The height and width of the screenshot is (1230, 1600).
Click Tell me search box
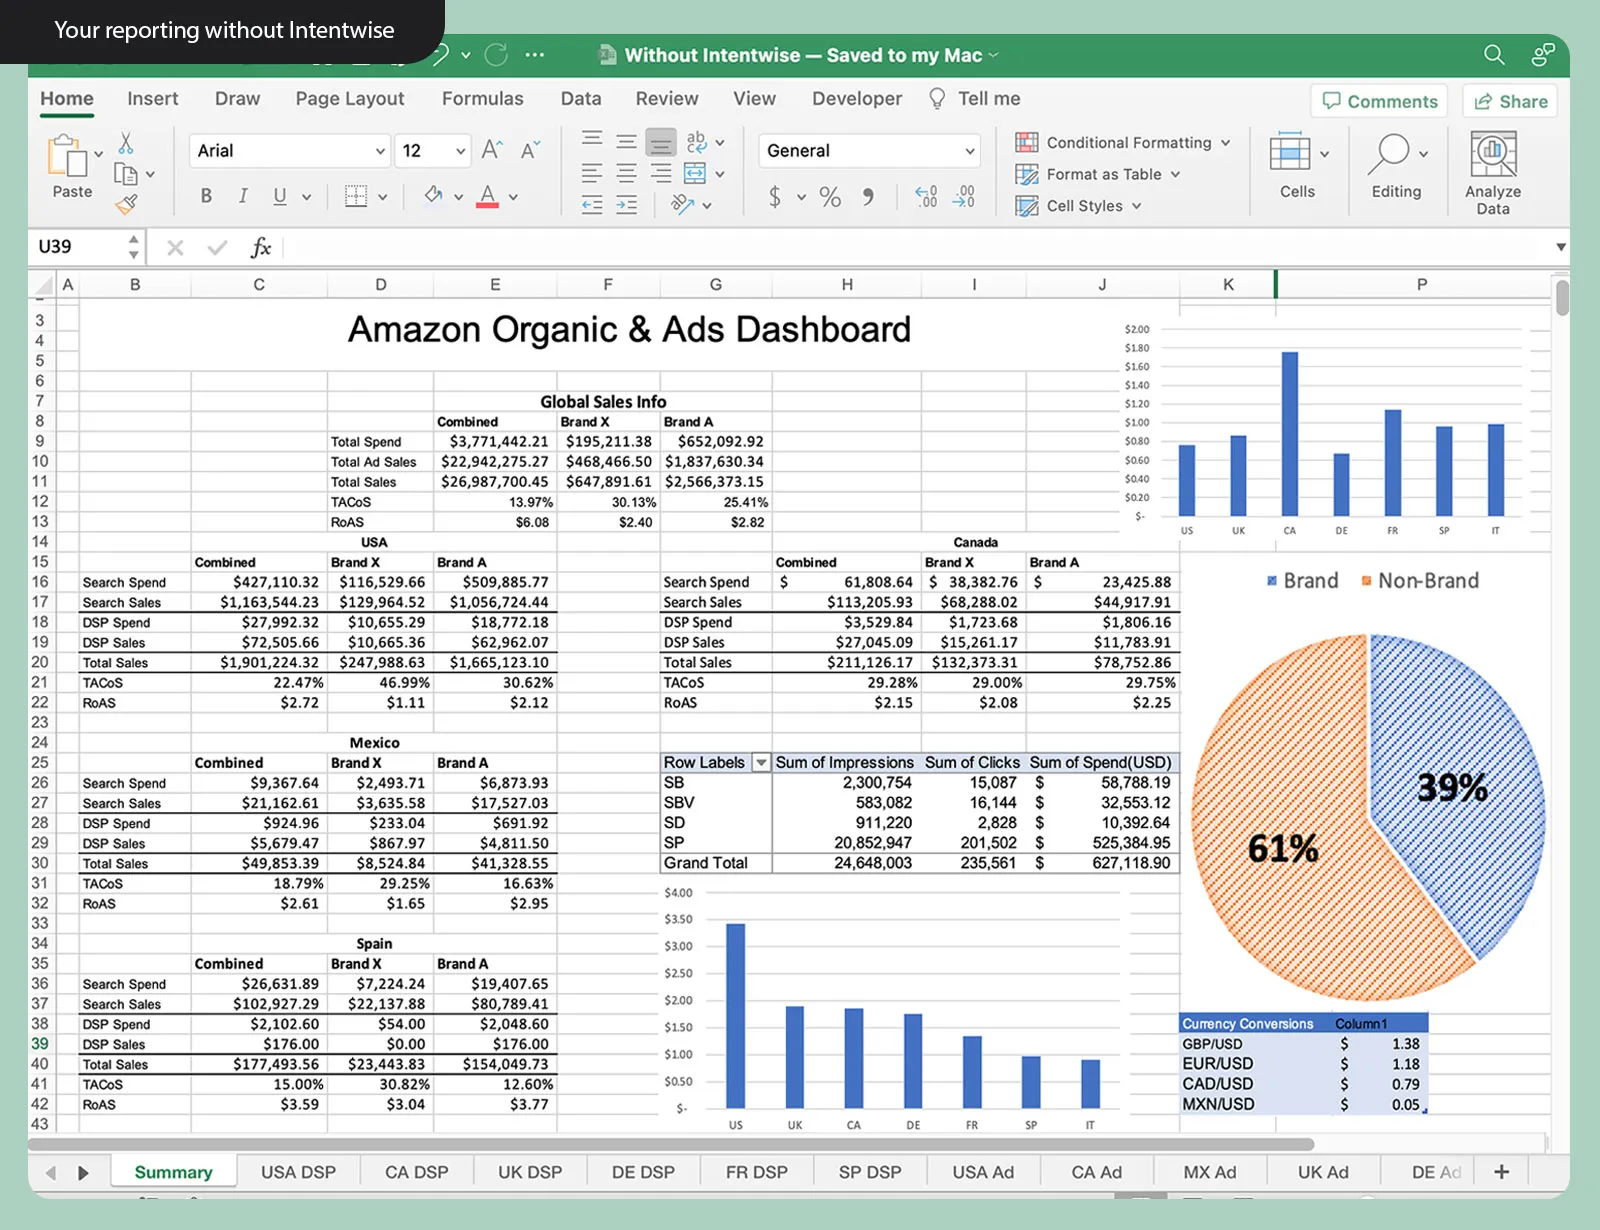(x=975, y=99)
